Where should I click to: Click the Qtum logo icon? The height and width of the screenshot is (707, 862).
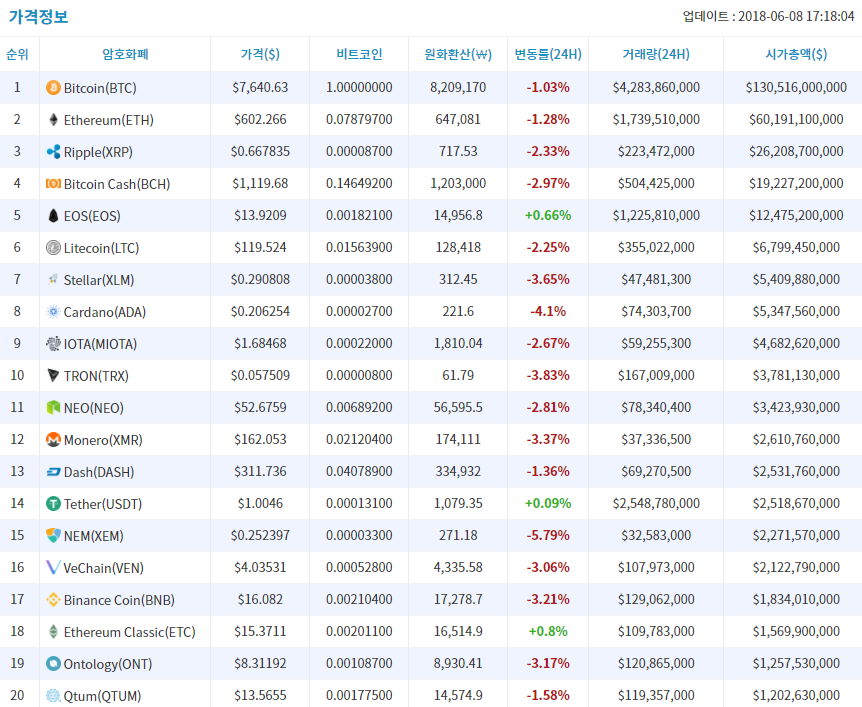[53, 695]
